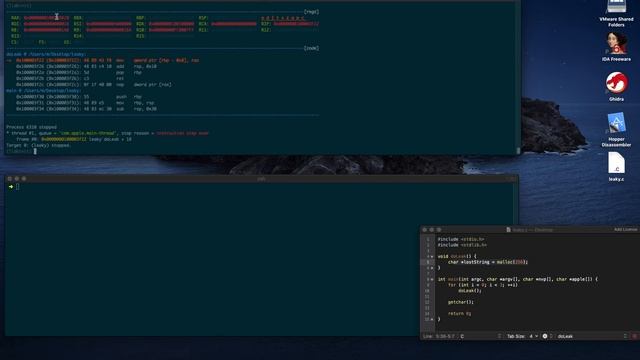
Task: Click the 'char *lostString = malloc' line
Action: pos(488,262)
